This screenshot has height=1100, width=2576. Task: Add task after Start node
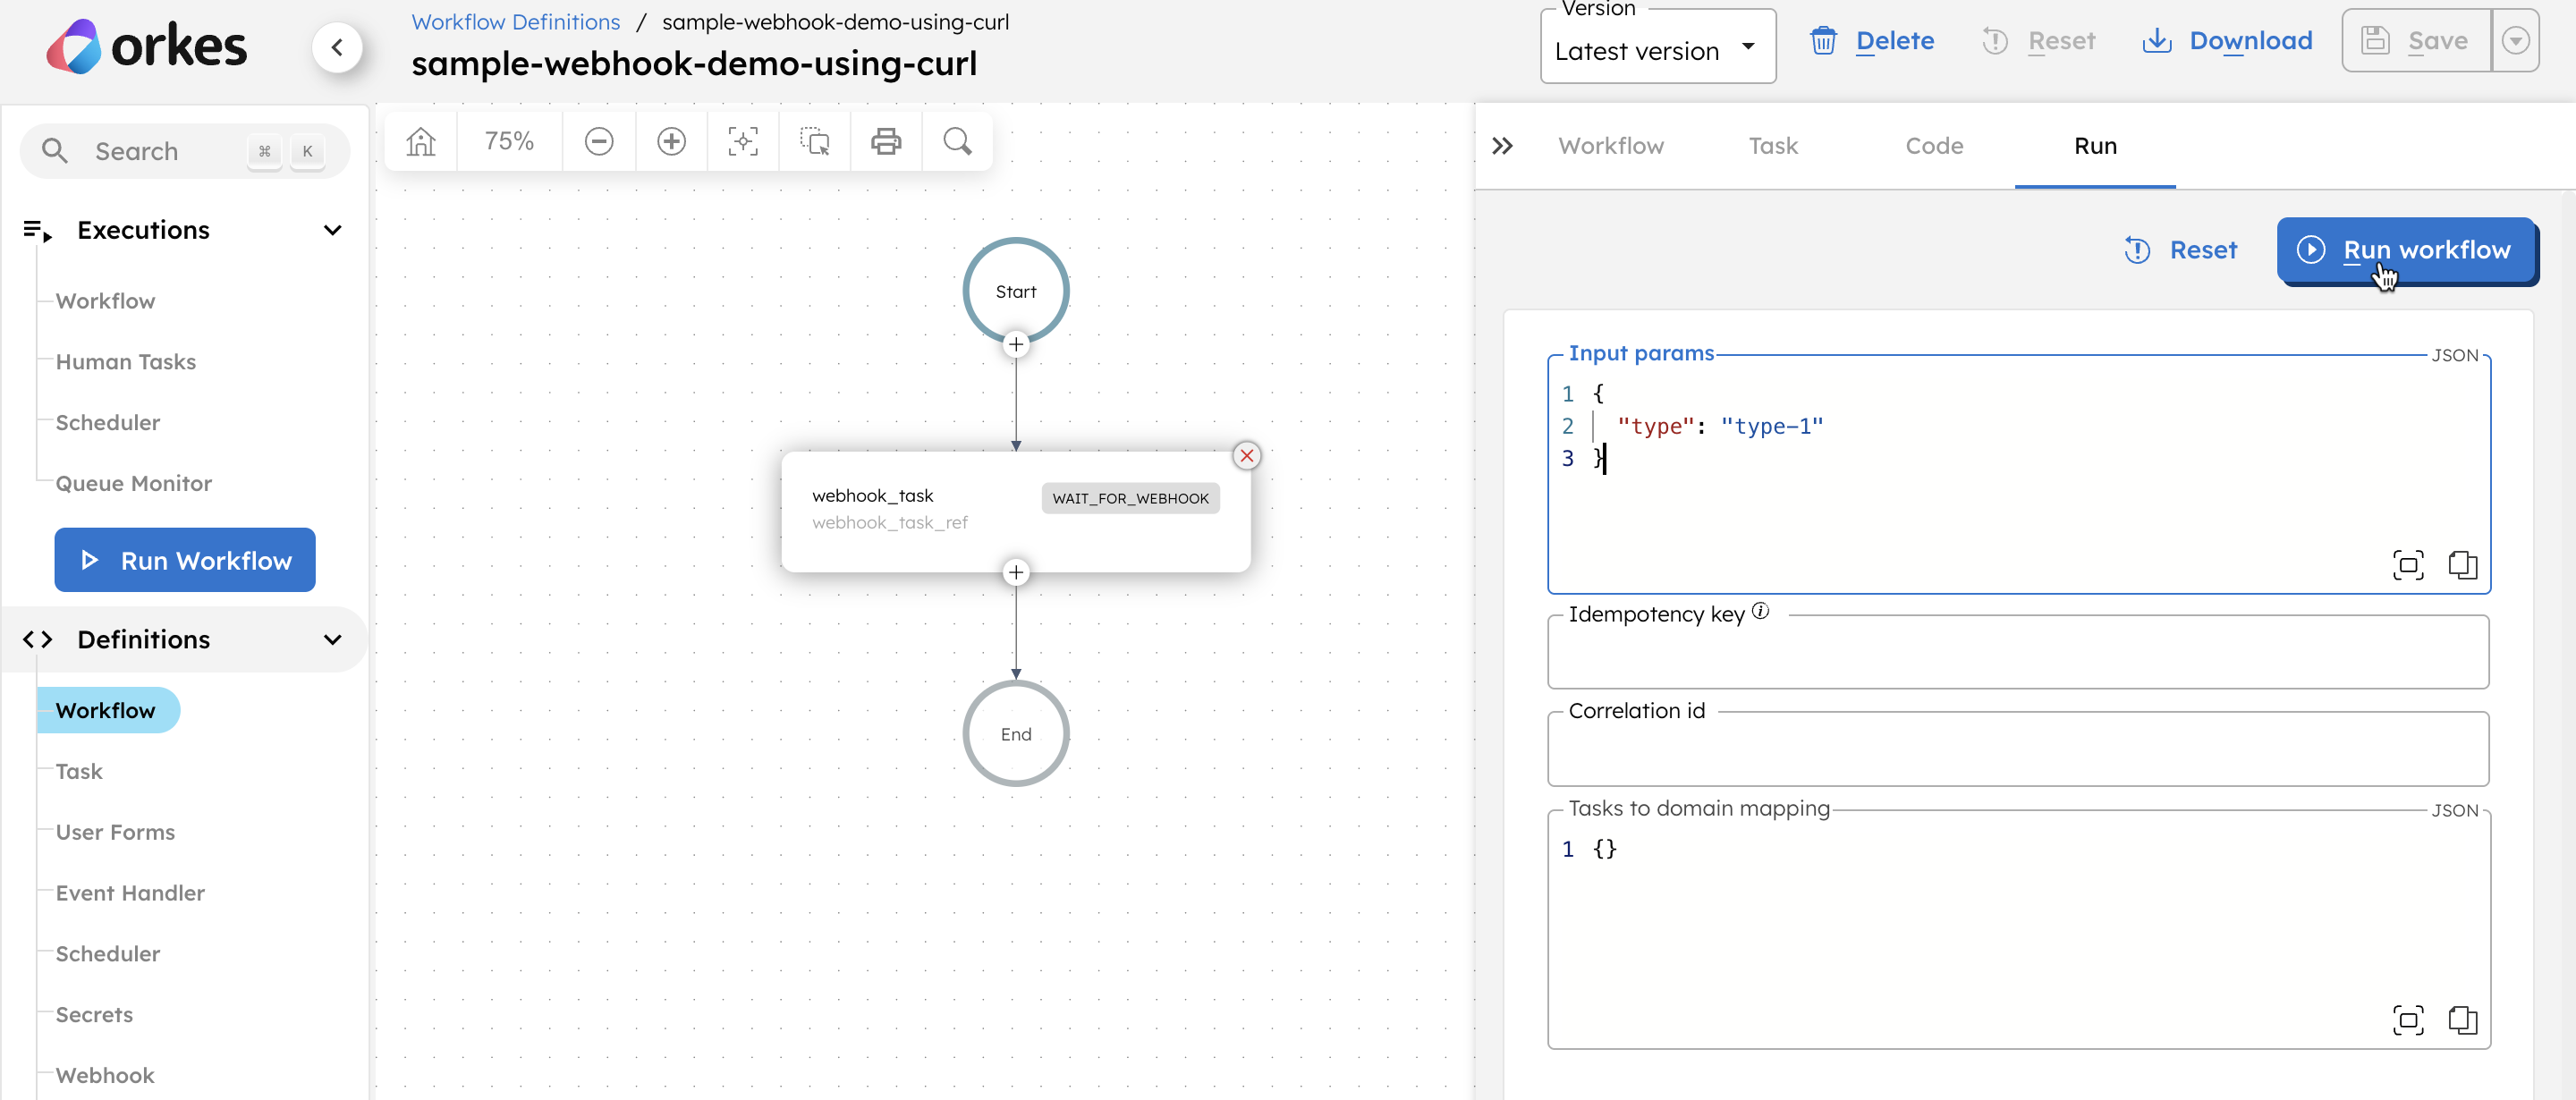click(x=1016, y=344)
